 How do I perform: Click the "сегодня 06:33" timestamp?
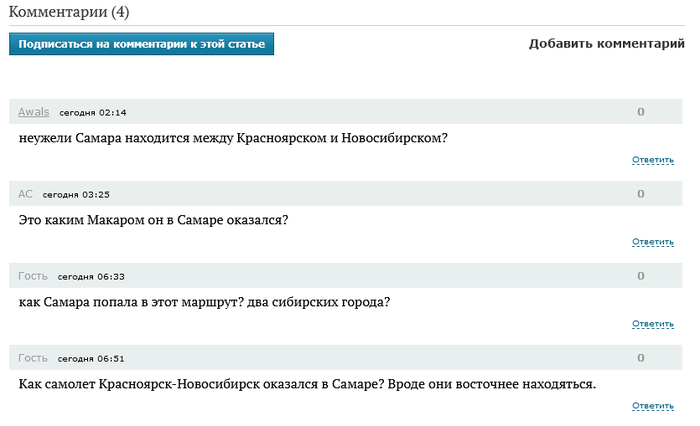click(x=91, y=276)
